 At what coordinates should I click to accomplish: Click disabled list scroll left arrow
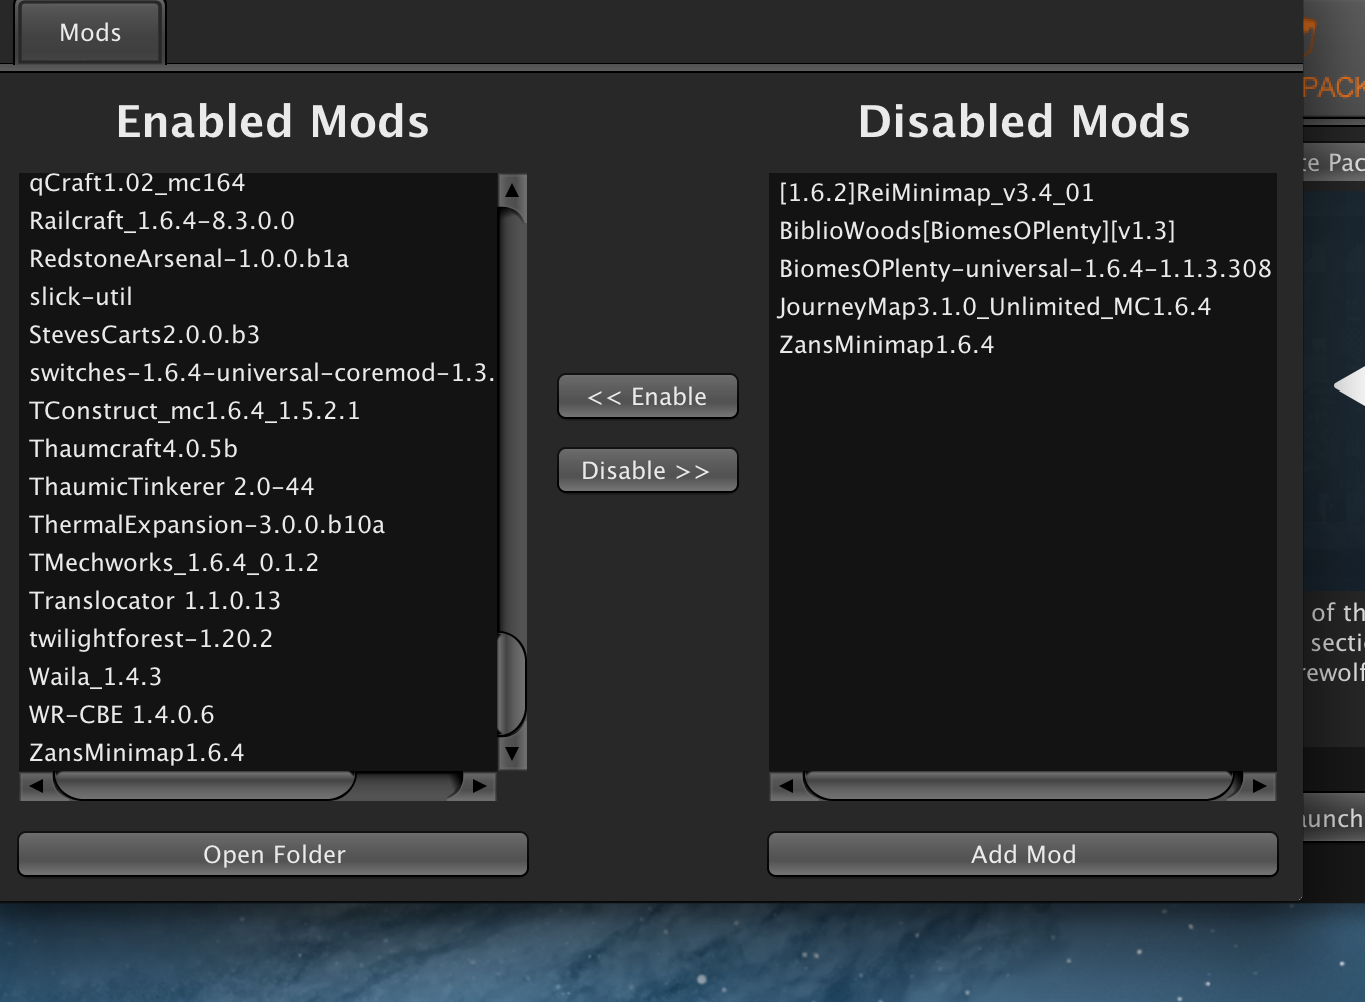(786, 786)
